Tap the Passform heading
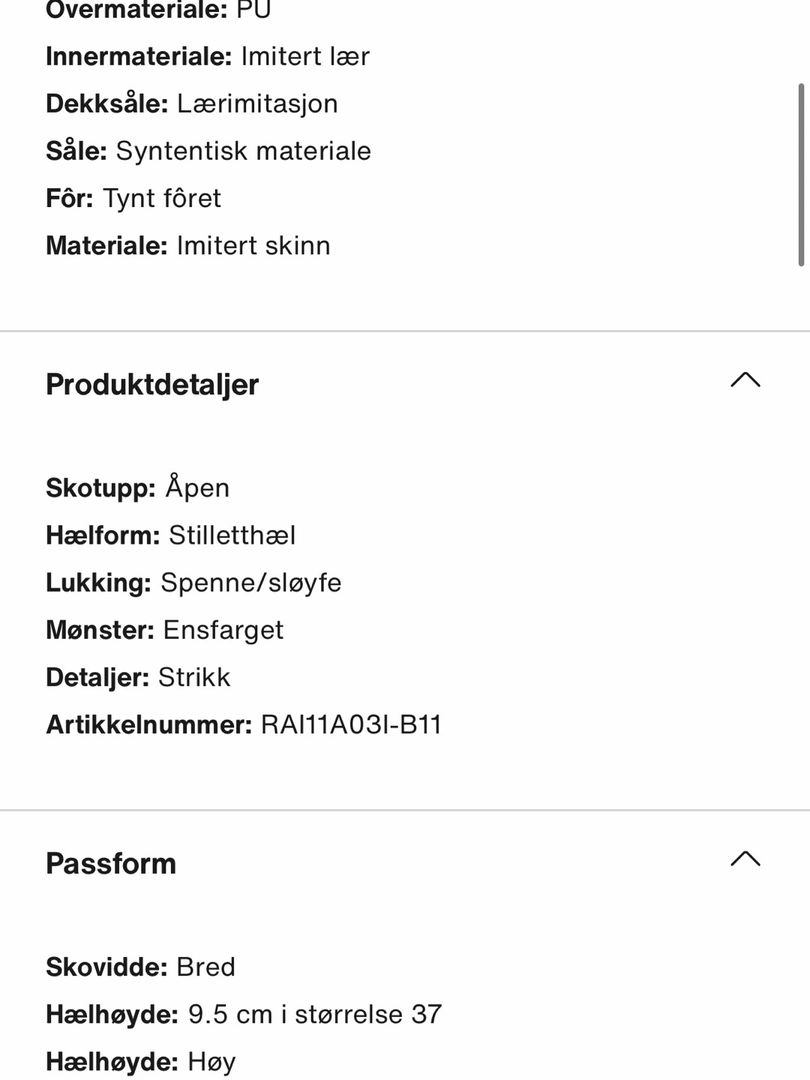The height and width of the screenshot is (1080, 810). coord(111,864)
